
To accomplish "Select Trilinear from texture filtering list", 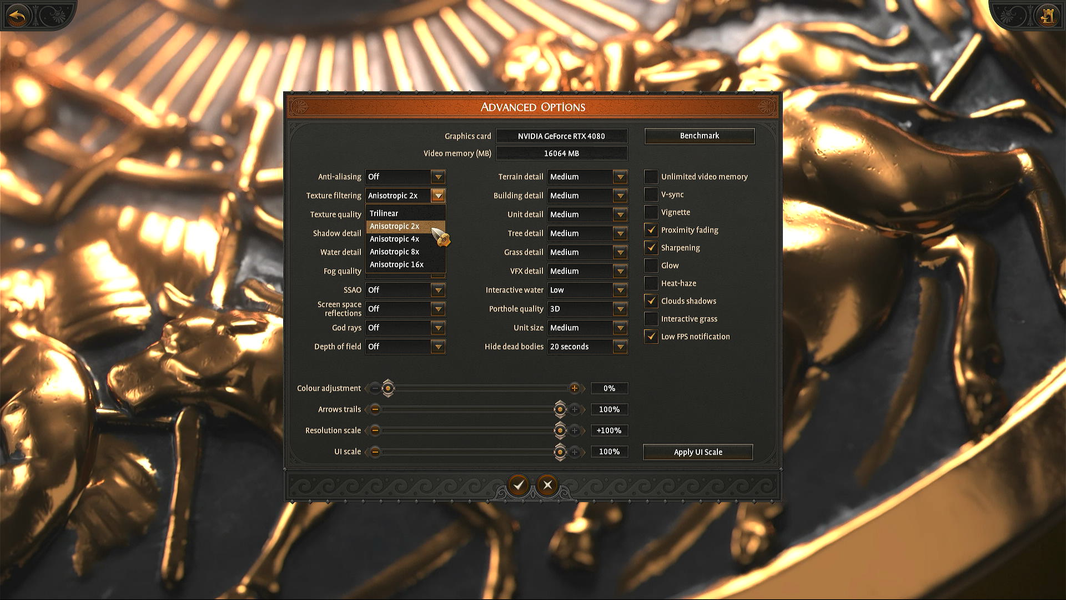I will coord(406,213).
